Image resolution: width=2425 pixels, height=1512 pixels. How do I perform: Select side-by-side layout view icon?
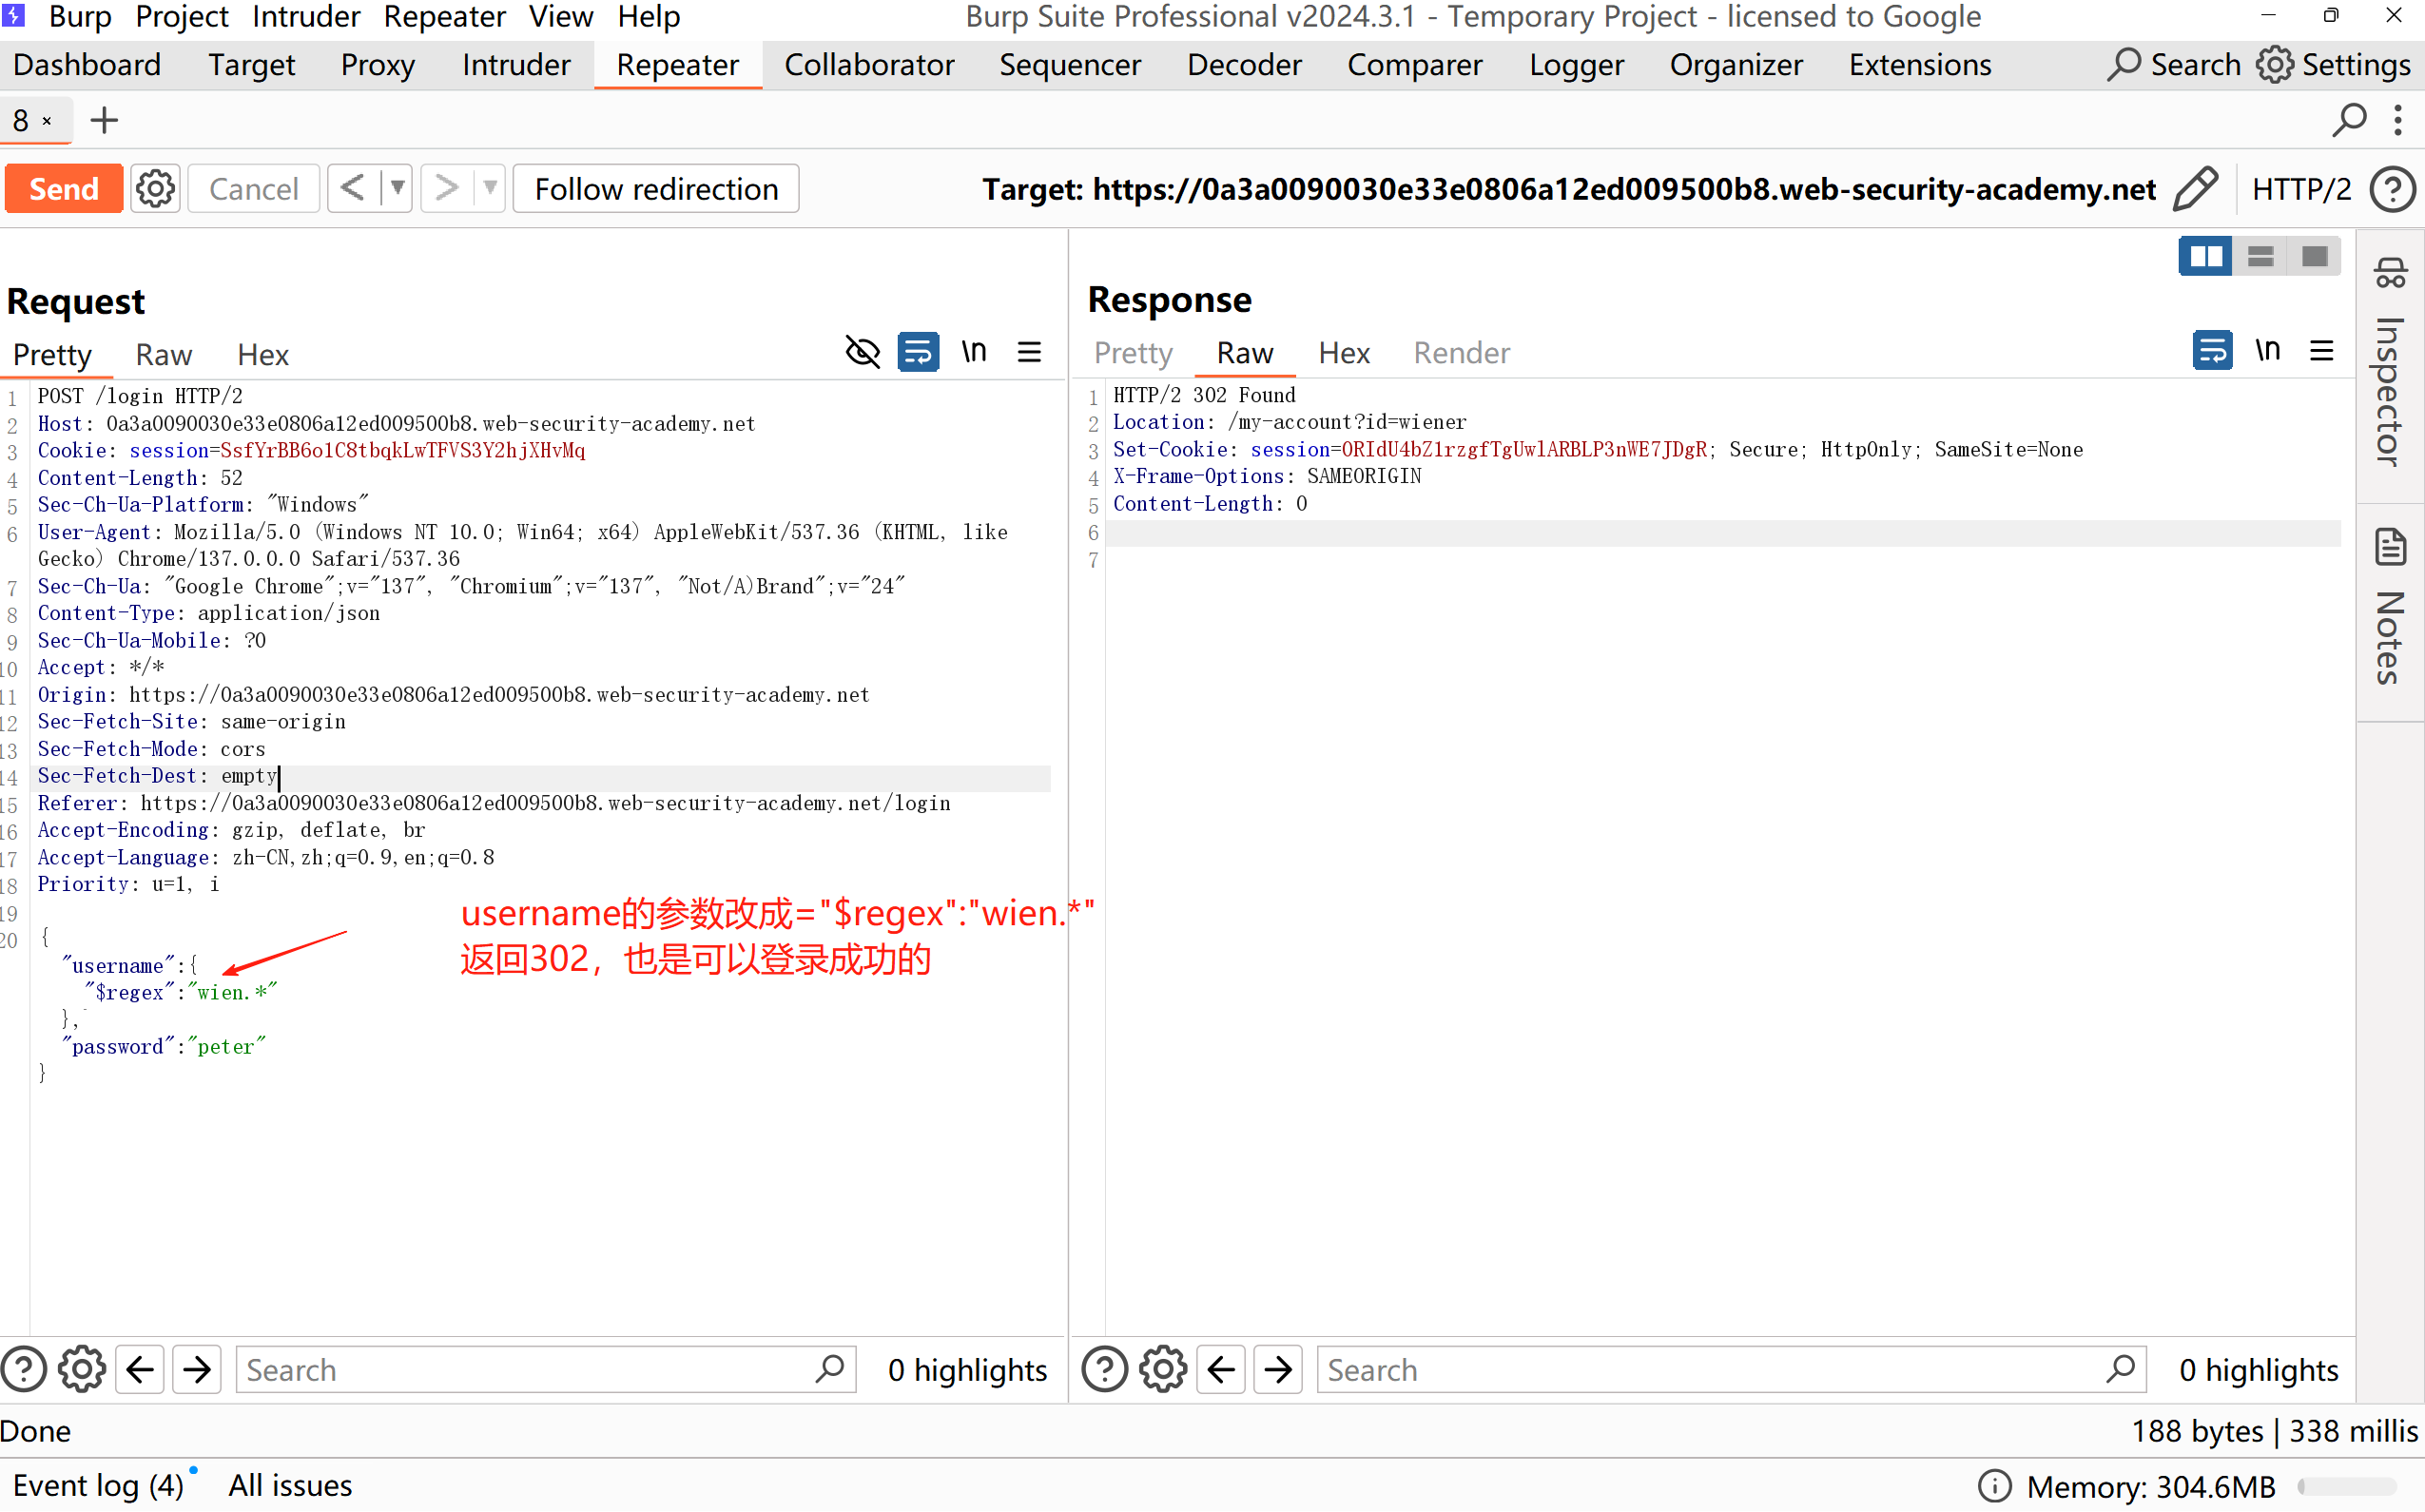(x=2204, y=257)
